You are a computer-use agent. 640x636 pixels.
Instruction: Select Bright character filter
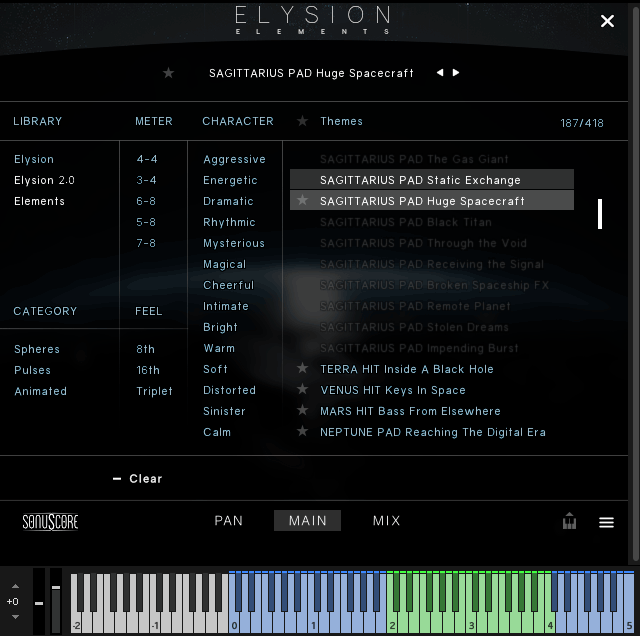[x=220, y=327]
